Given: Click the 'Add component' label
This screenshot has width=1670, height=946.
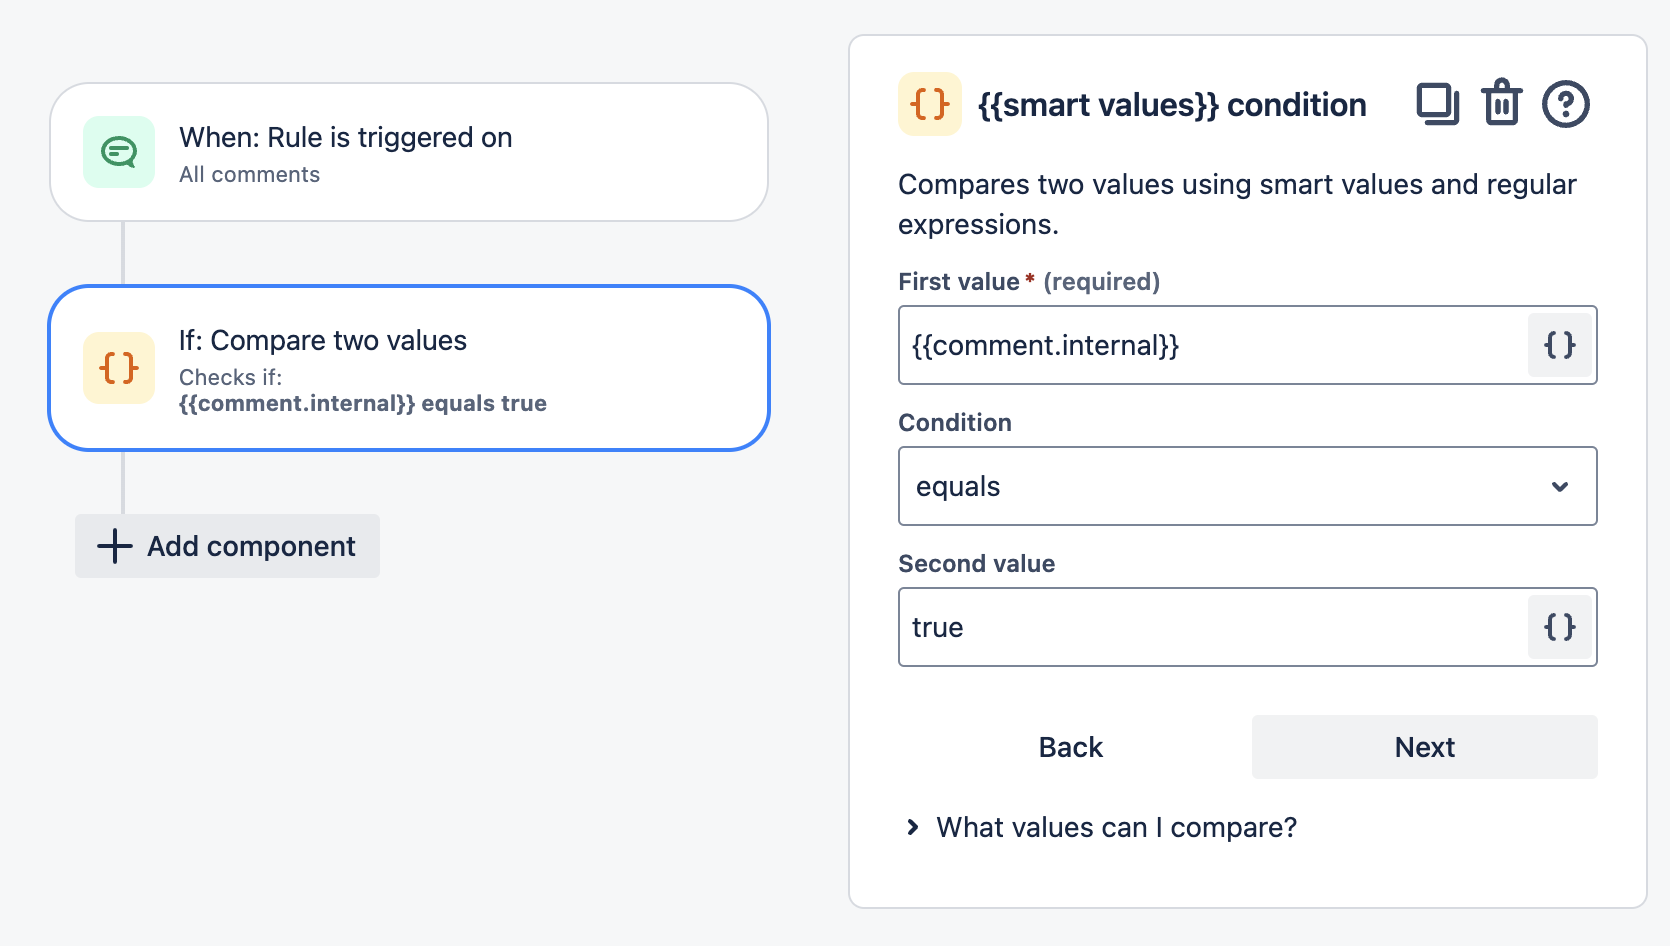Looking at the screenshot, I should pyautogui.click(x=251, y=546).
